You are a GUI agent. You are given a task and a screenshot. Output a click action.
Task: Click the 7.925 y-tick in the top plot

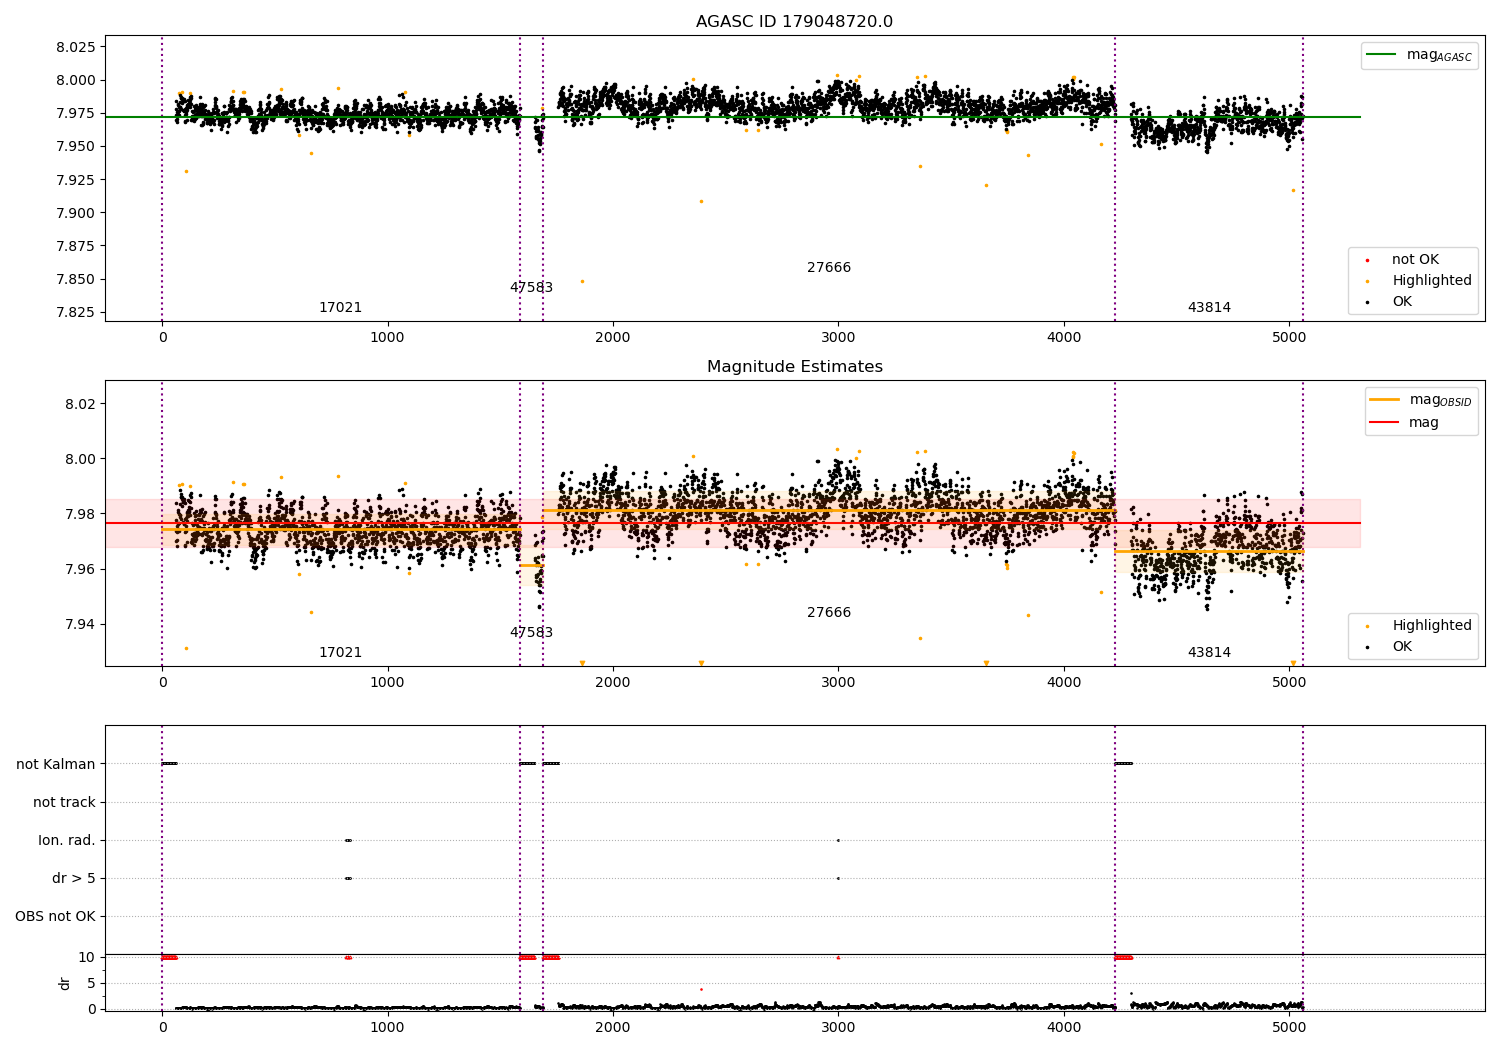point(75,180)
